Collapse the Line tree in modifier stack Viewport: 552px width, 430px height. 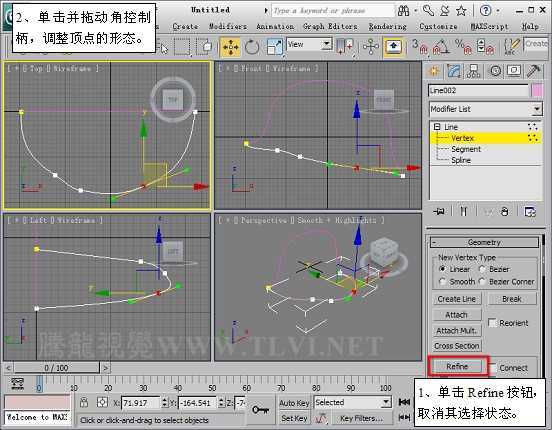[437, 127]
